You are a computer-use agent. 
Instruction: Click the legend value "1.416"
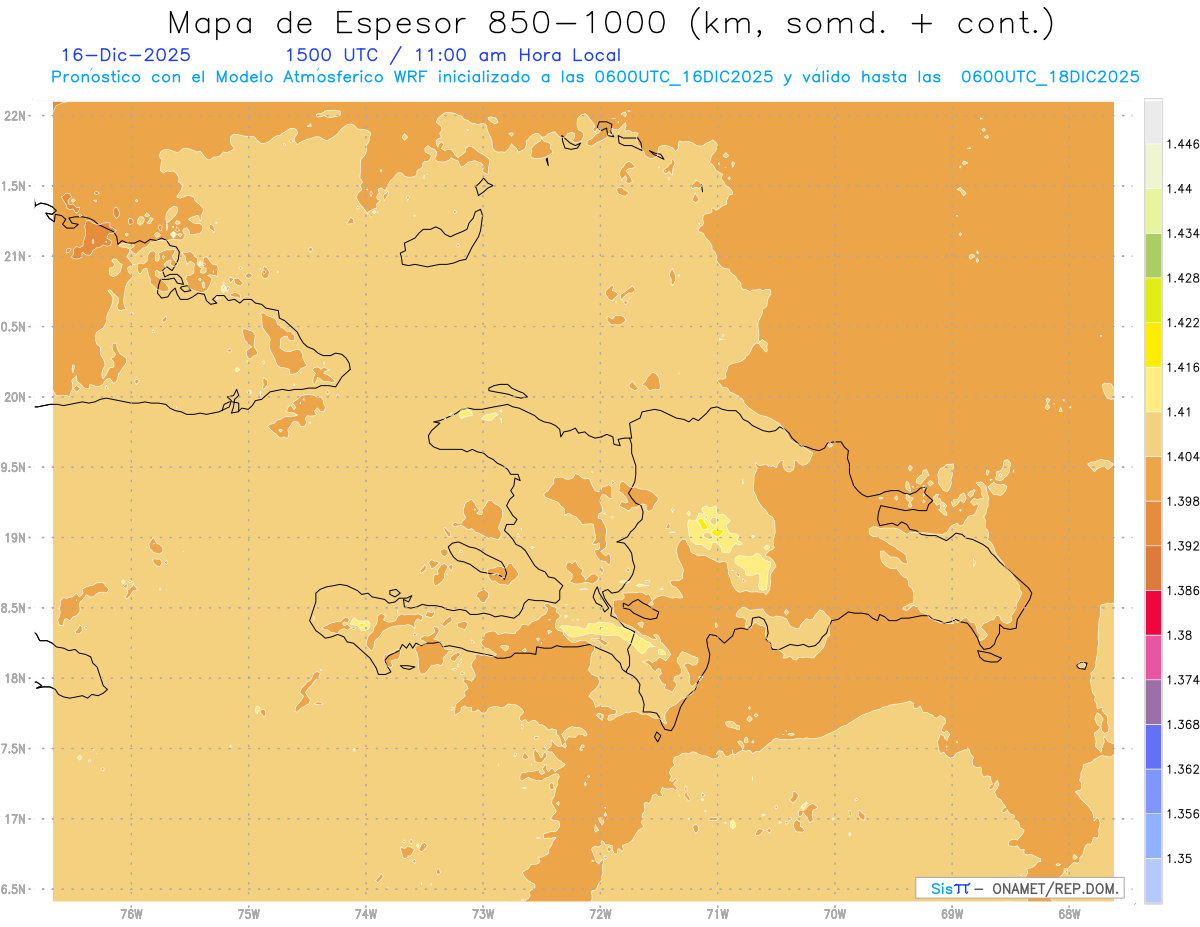1183,367
